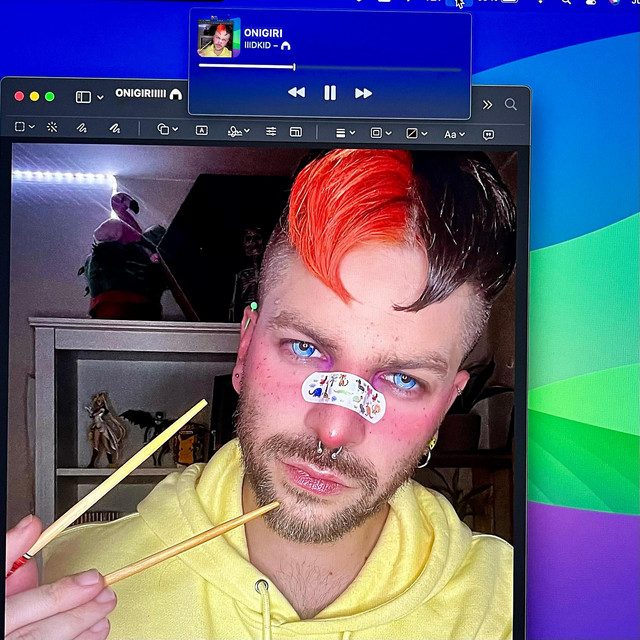Rewind to the previous track
This screenshot has width=640, height=640.
[296, 93]
